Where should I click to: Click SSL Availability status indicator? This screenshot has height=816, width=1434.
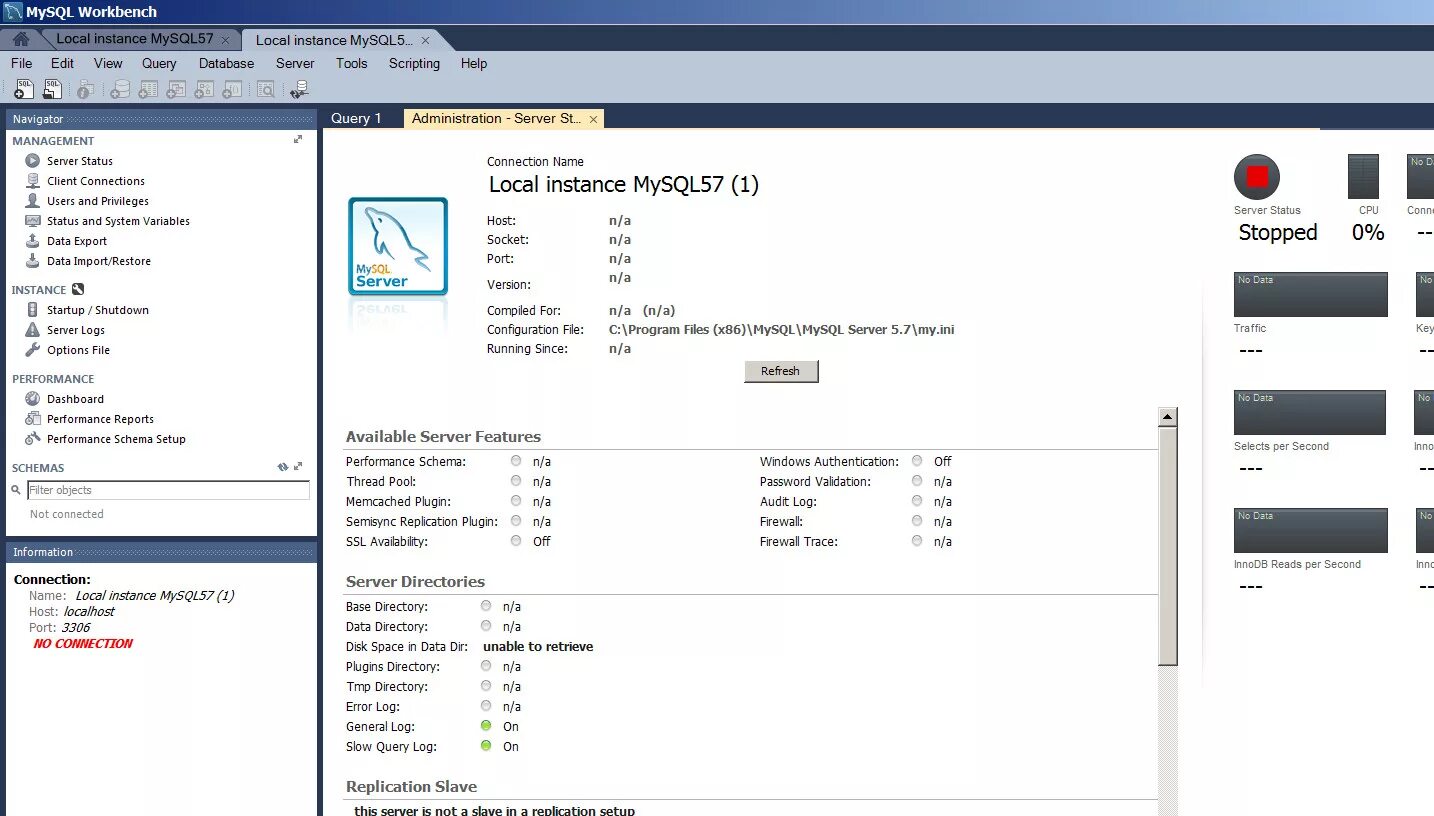[516, 541]
